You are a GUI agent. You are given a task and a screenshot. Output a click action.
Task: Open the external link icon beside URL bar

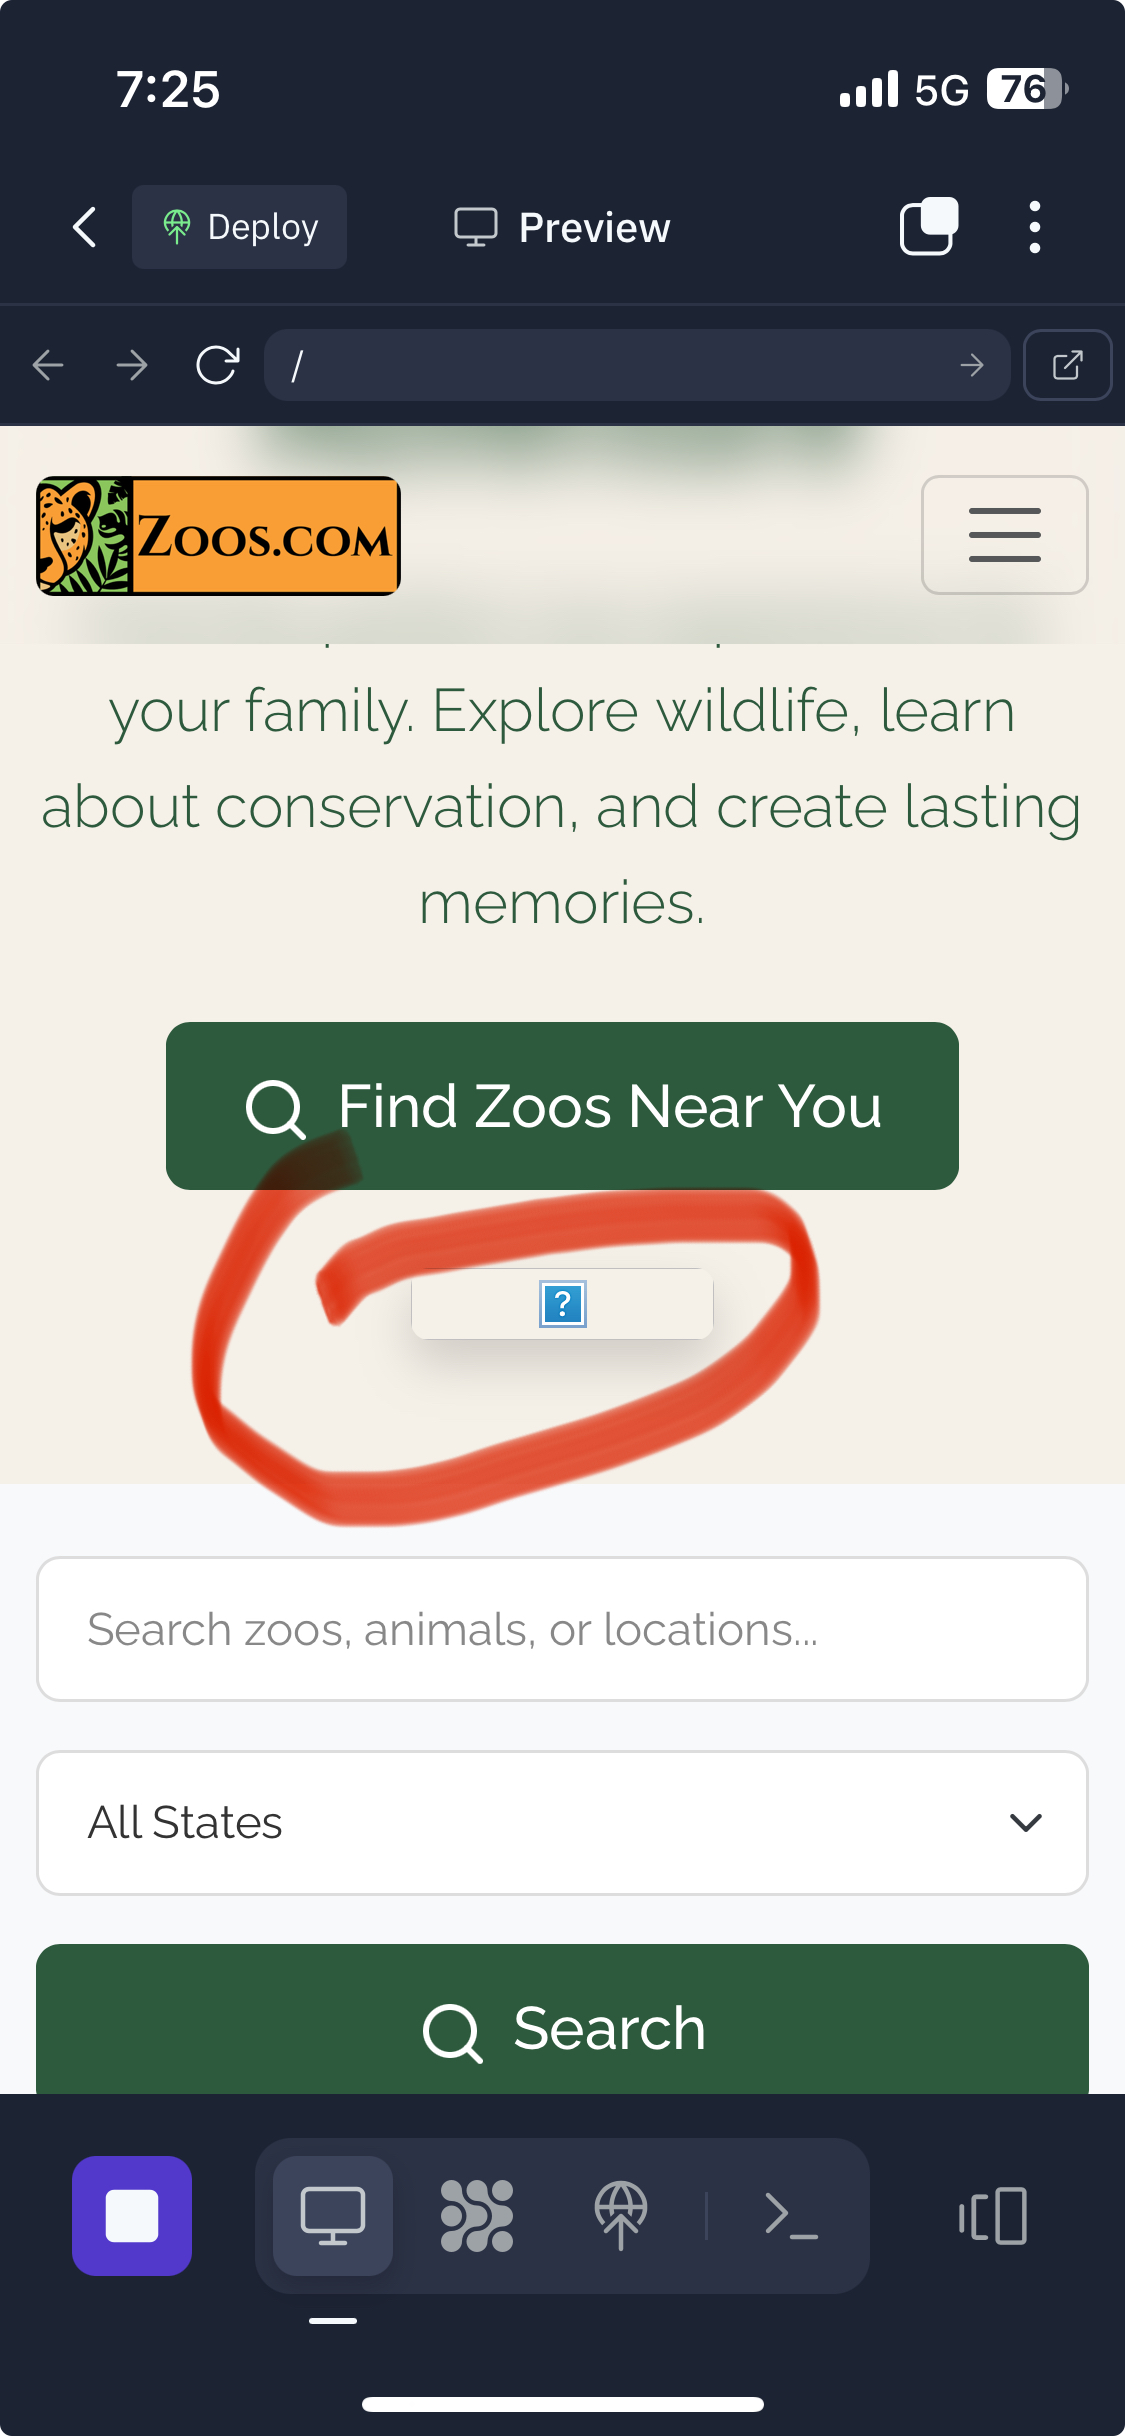1067,365
